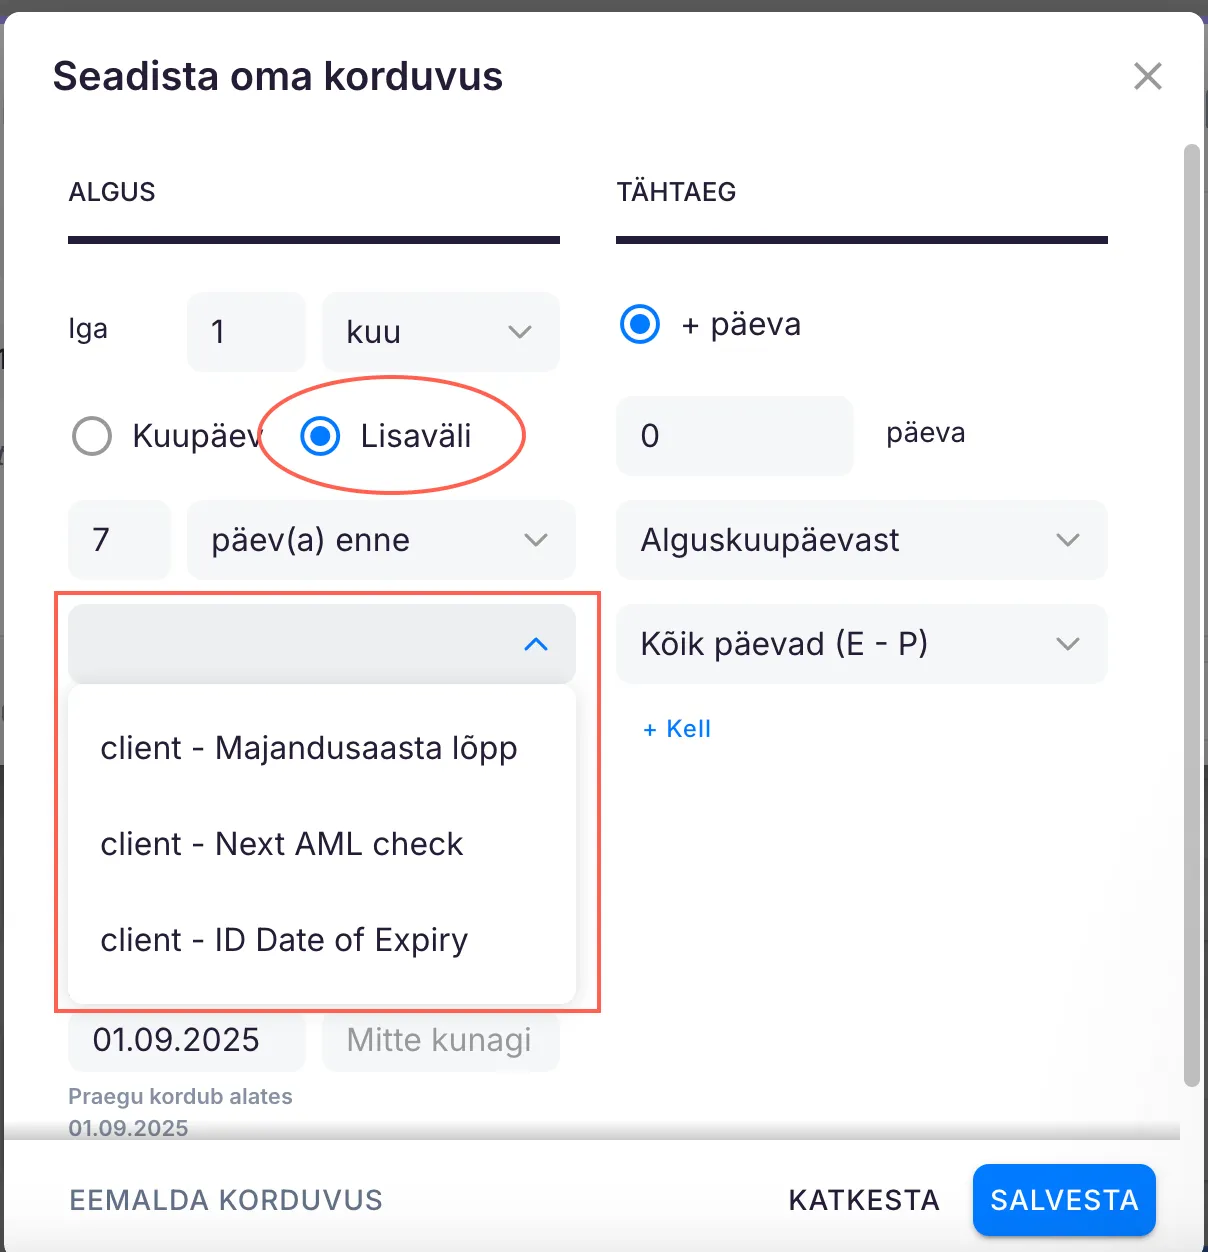Toggle the '+ päeva' radio button

pyautogui.click(x=640, y=324)
